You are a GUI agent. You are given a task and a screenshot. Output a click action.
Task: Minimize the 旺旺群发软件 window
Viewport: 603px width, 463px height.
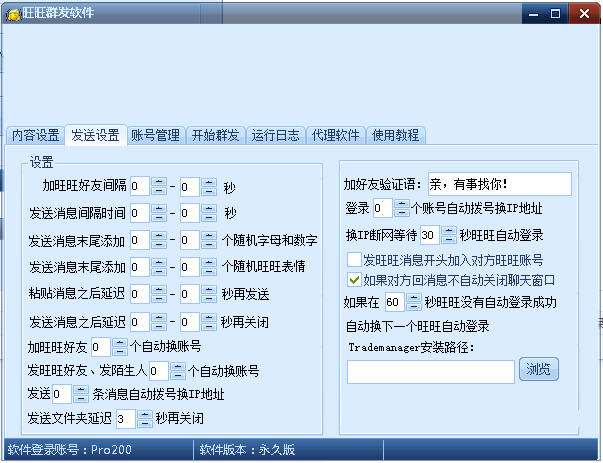click(x=533, y=14)
